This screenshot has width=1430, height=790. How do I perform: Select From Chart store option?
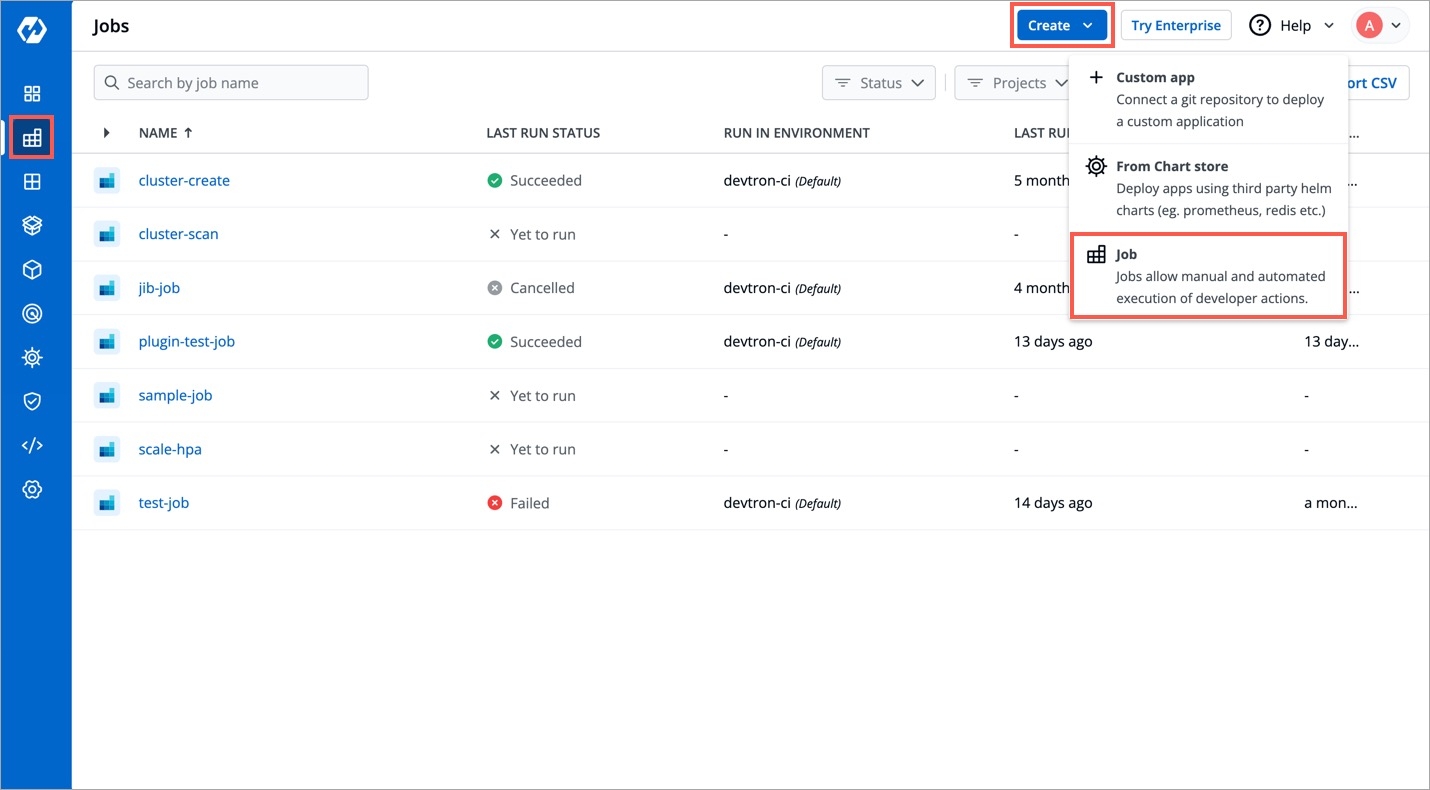(x=1208, y=188)
